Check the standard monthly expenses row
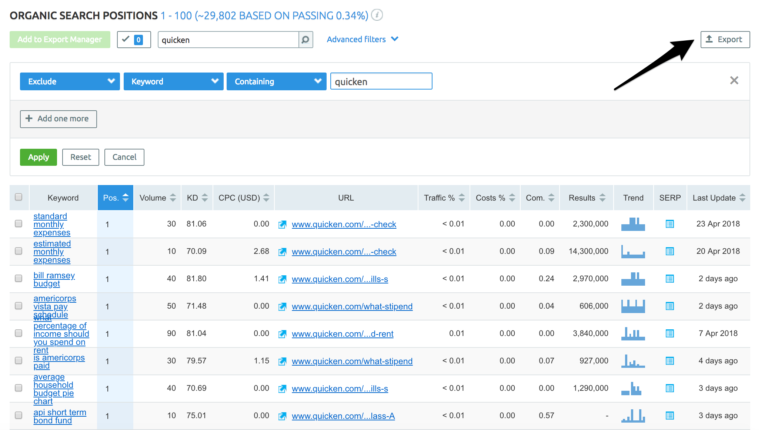Screen dimensions: 768x430 tap(19, 223)
